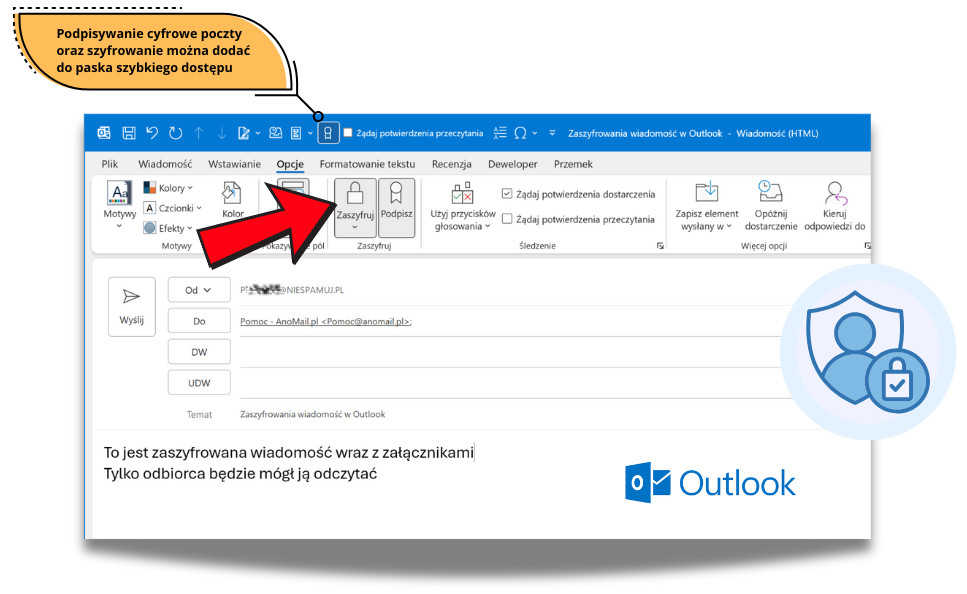Image resolution: width=967 pixels, height=594 pixels.
Task: Open the Śledzenie group dialog launcher
Action: 660,245
